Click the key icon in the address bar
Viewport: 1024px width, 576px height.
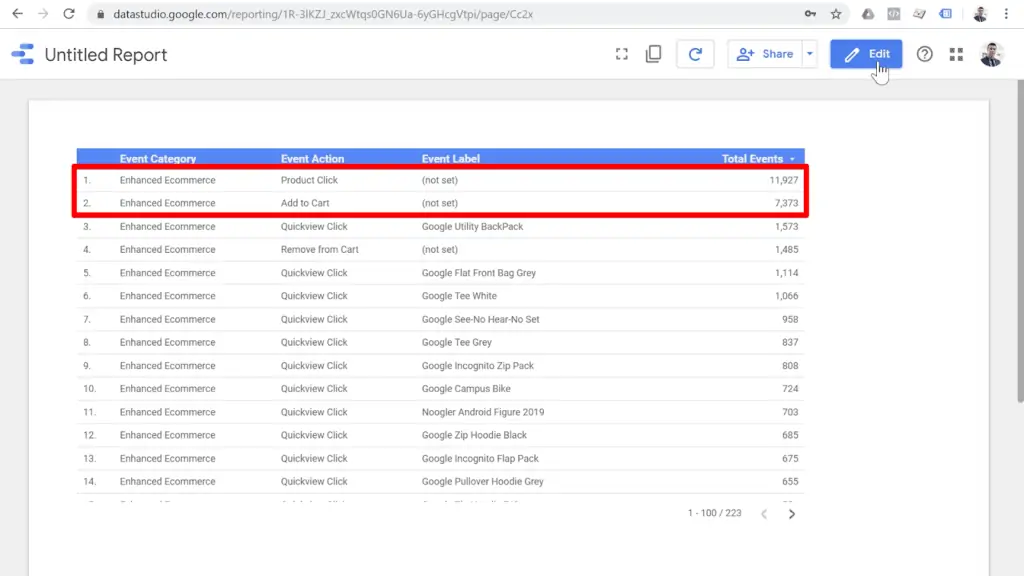(x=811, y=14)
